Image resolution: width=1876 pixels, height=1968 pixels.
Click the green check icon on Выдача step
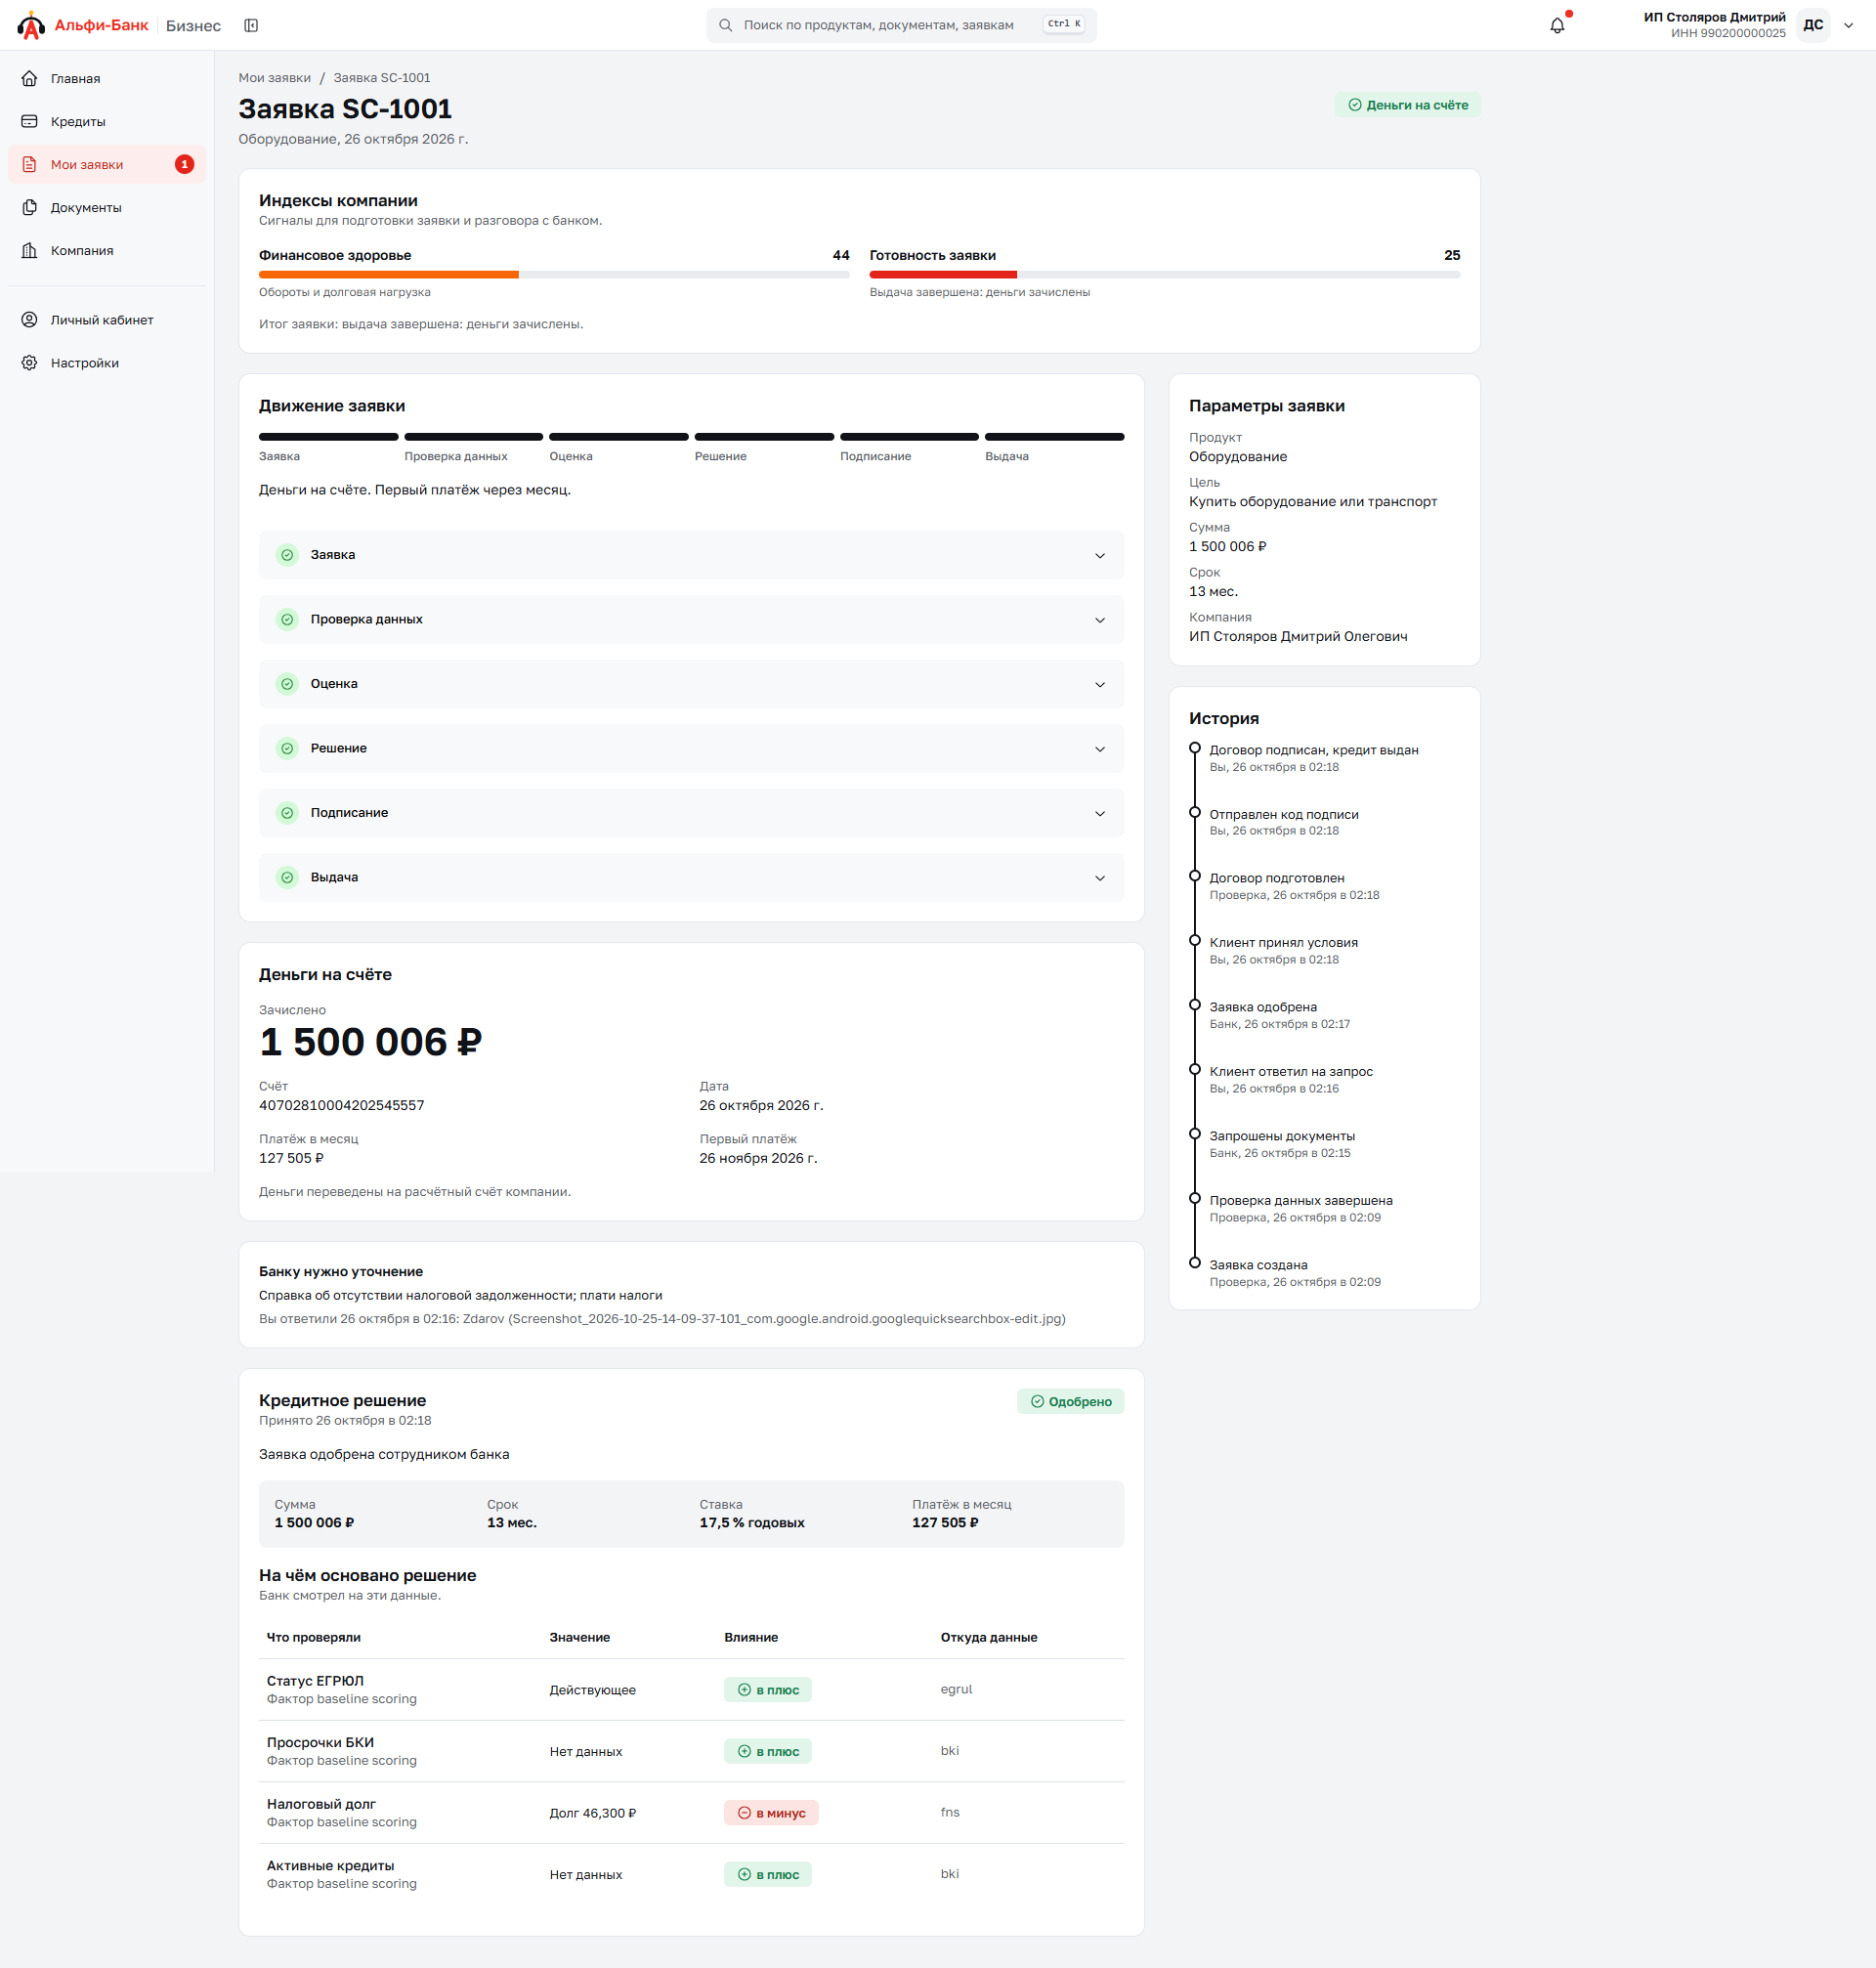(288, 877)
